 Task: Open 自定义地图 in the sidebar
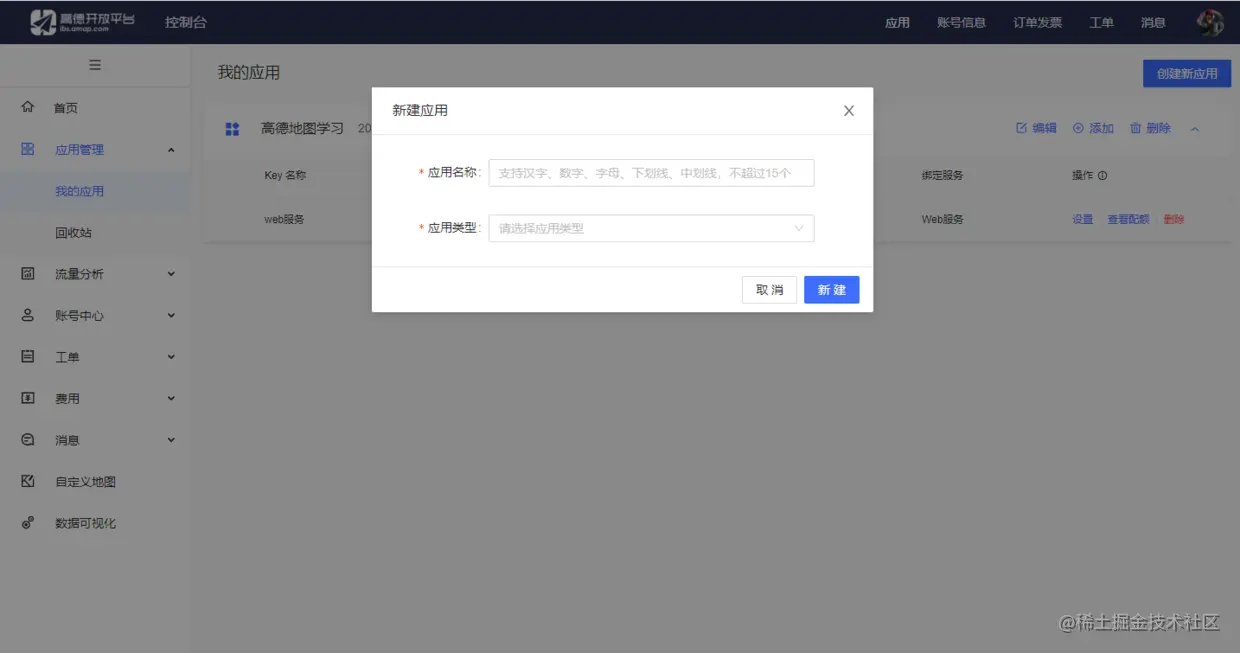coord(85,482)
